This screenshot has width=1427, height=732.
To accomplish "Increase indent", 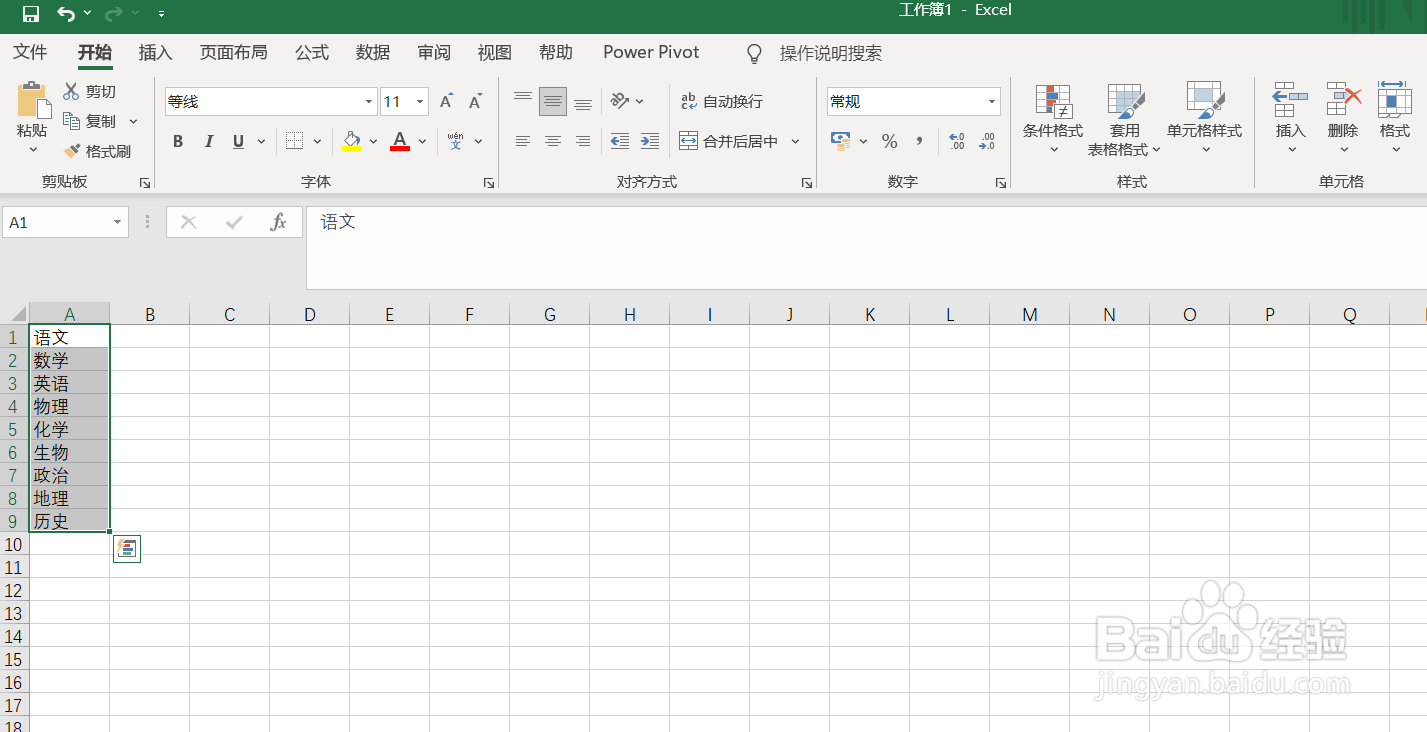I will click(650, 141).
